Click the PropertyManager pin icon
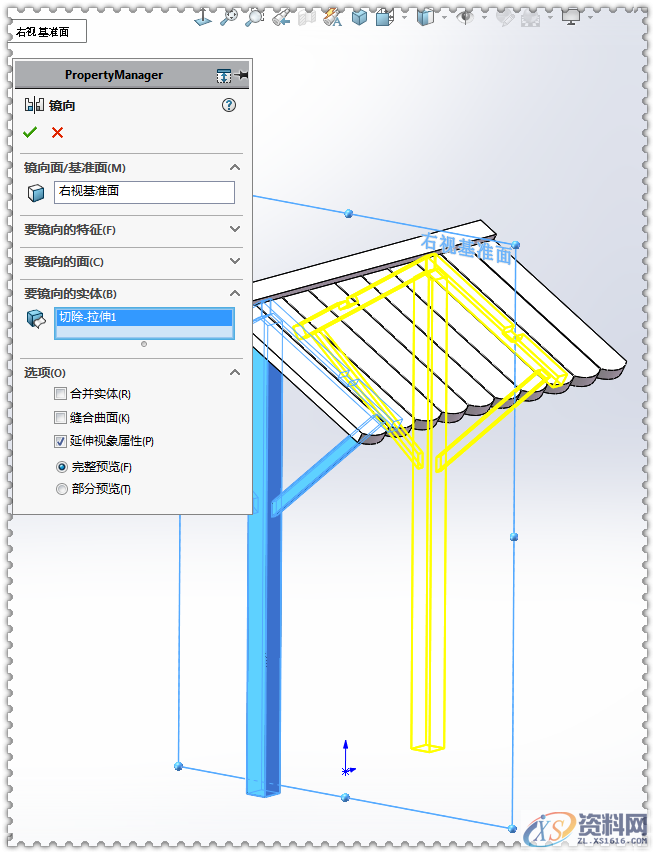 (x=242, y=75)
